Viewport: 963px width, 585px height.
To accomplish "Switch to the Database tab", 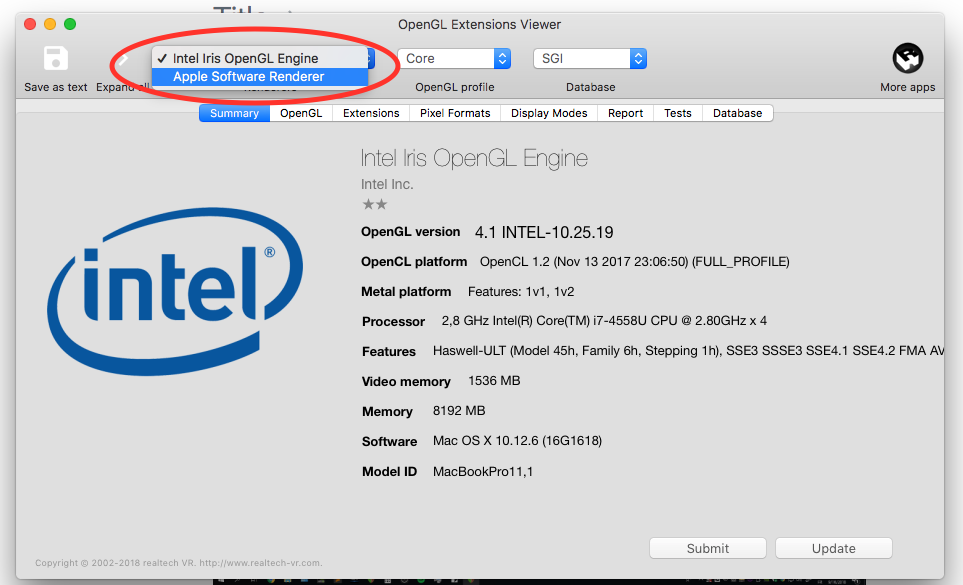I will pos(738,113).
